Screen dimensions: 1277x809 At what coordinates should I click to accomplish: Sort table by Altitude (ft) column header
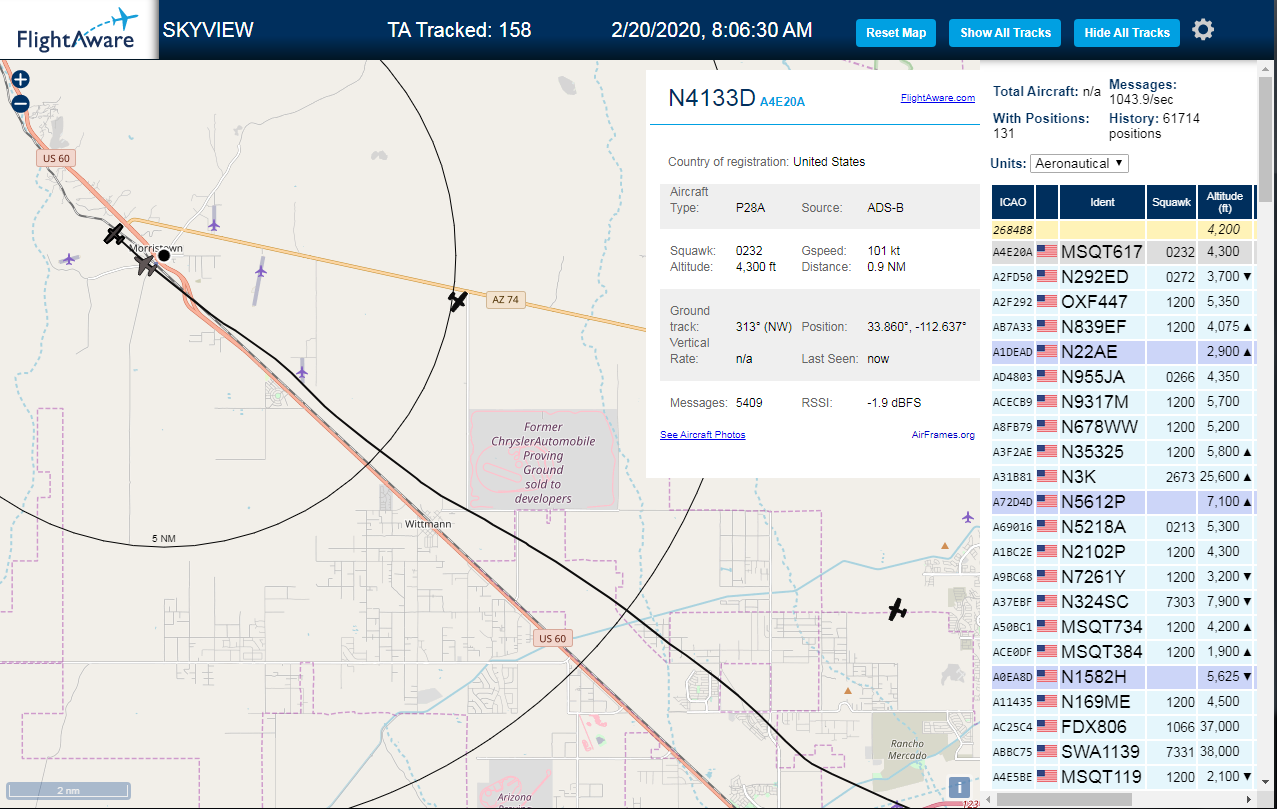[1224, 202]
